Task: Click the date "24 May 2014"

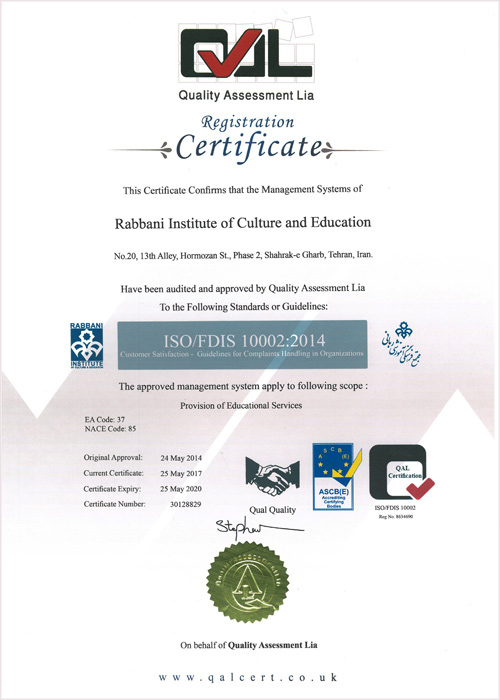Action: pyautogui.click(x=181, y=458)
